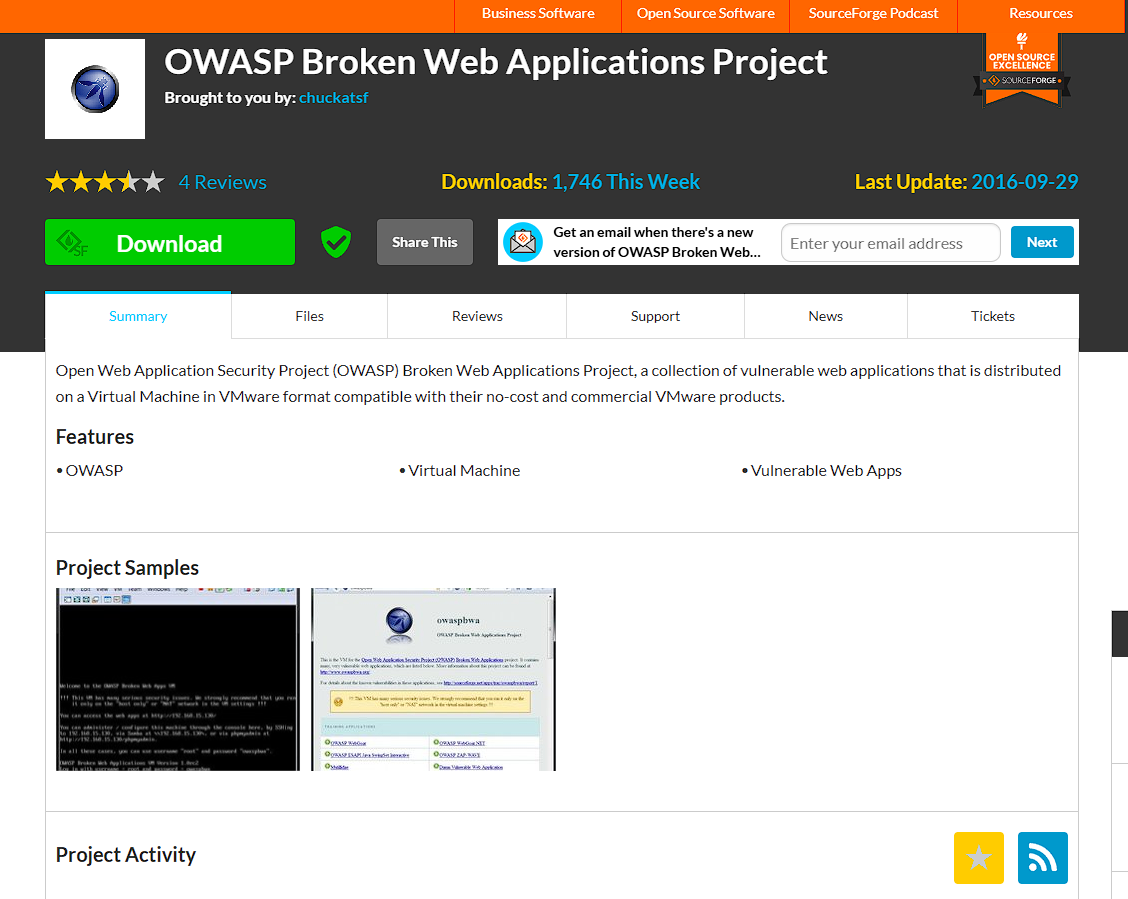Click the '1,746 This Week' downloads text
Viewport: 1128px width, 899px height.
(x=626, y=182)
